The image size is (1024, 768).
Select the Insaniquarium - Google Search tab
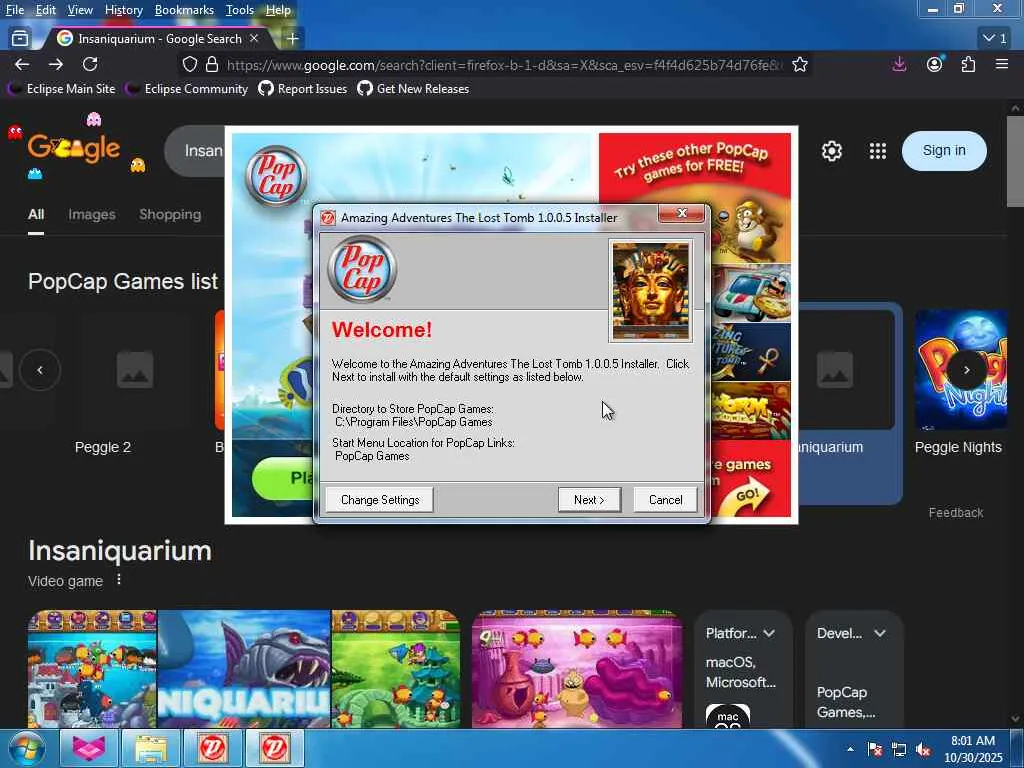159,39
